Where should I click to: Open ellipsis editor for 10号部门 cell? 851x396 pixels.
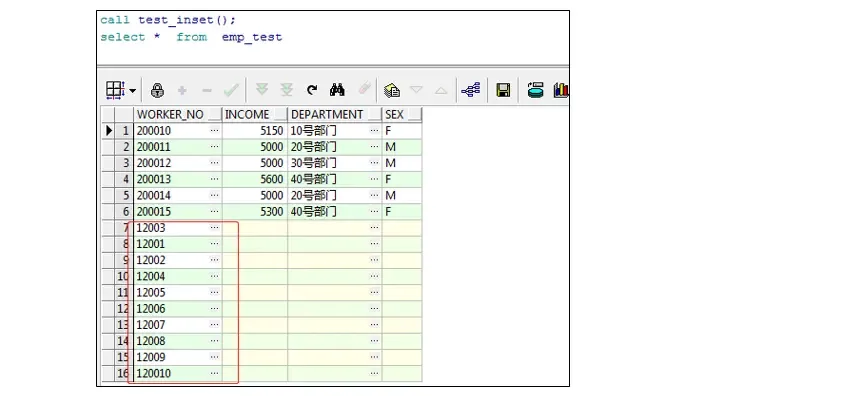pyautogui.click(x=374, y=131)
